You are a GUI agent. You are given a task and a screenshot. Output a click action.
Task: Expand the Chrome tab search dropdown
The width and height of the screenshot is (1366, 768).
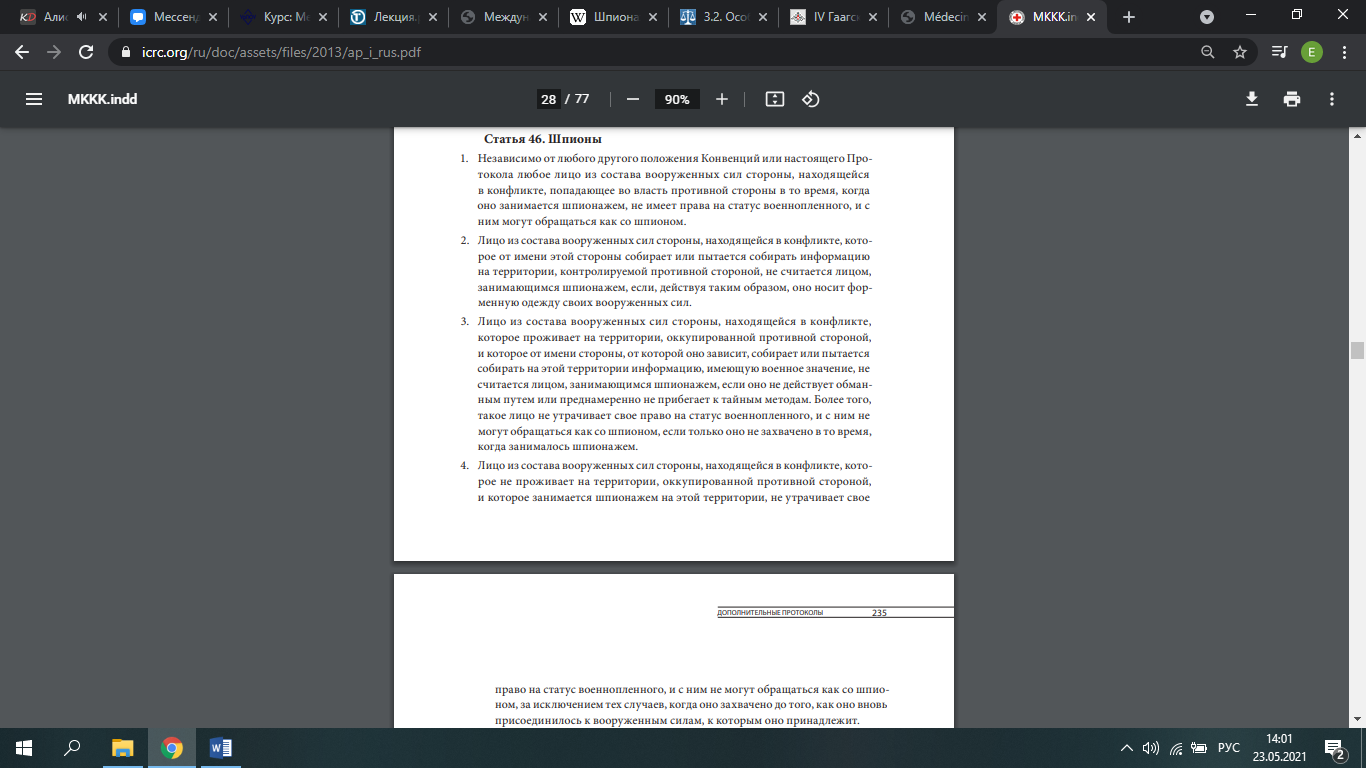[1207, 17]
